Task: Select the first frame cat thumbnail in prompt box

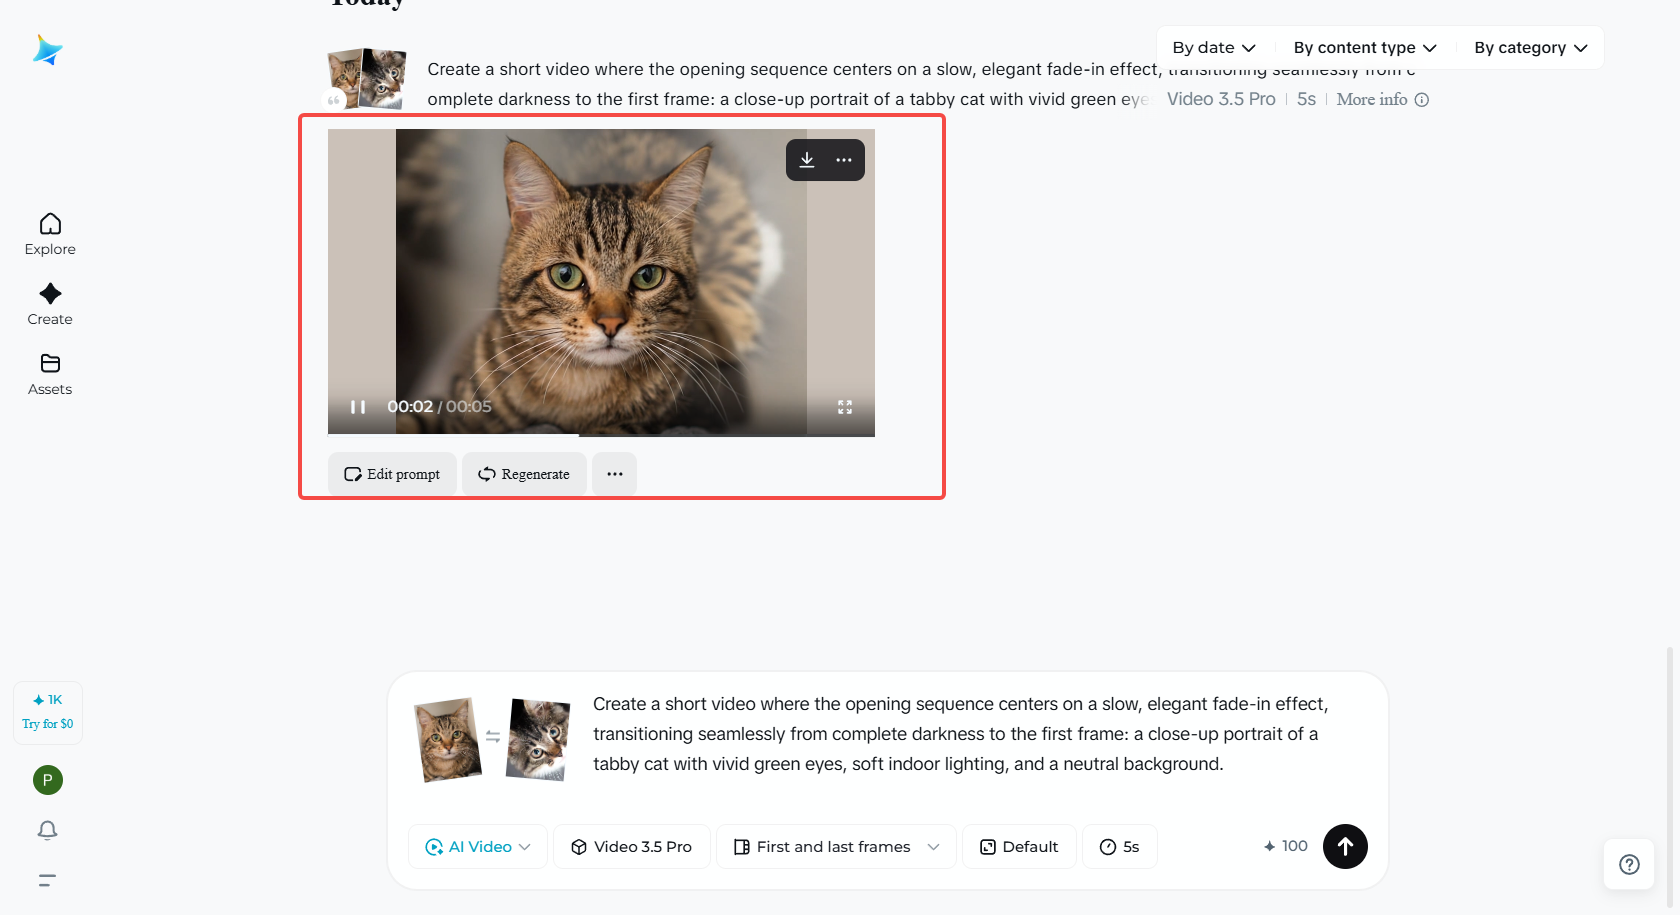Action: point(448,740)
